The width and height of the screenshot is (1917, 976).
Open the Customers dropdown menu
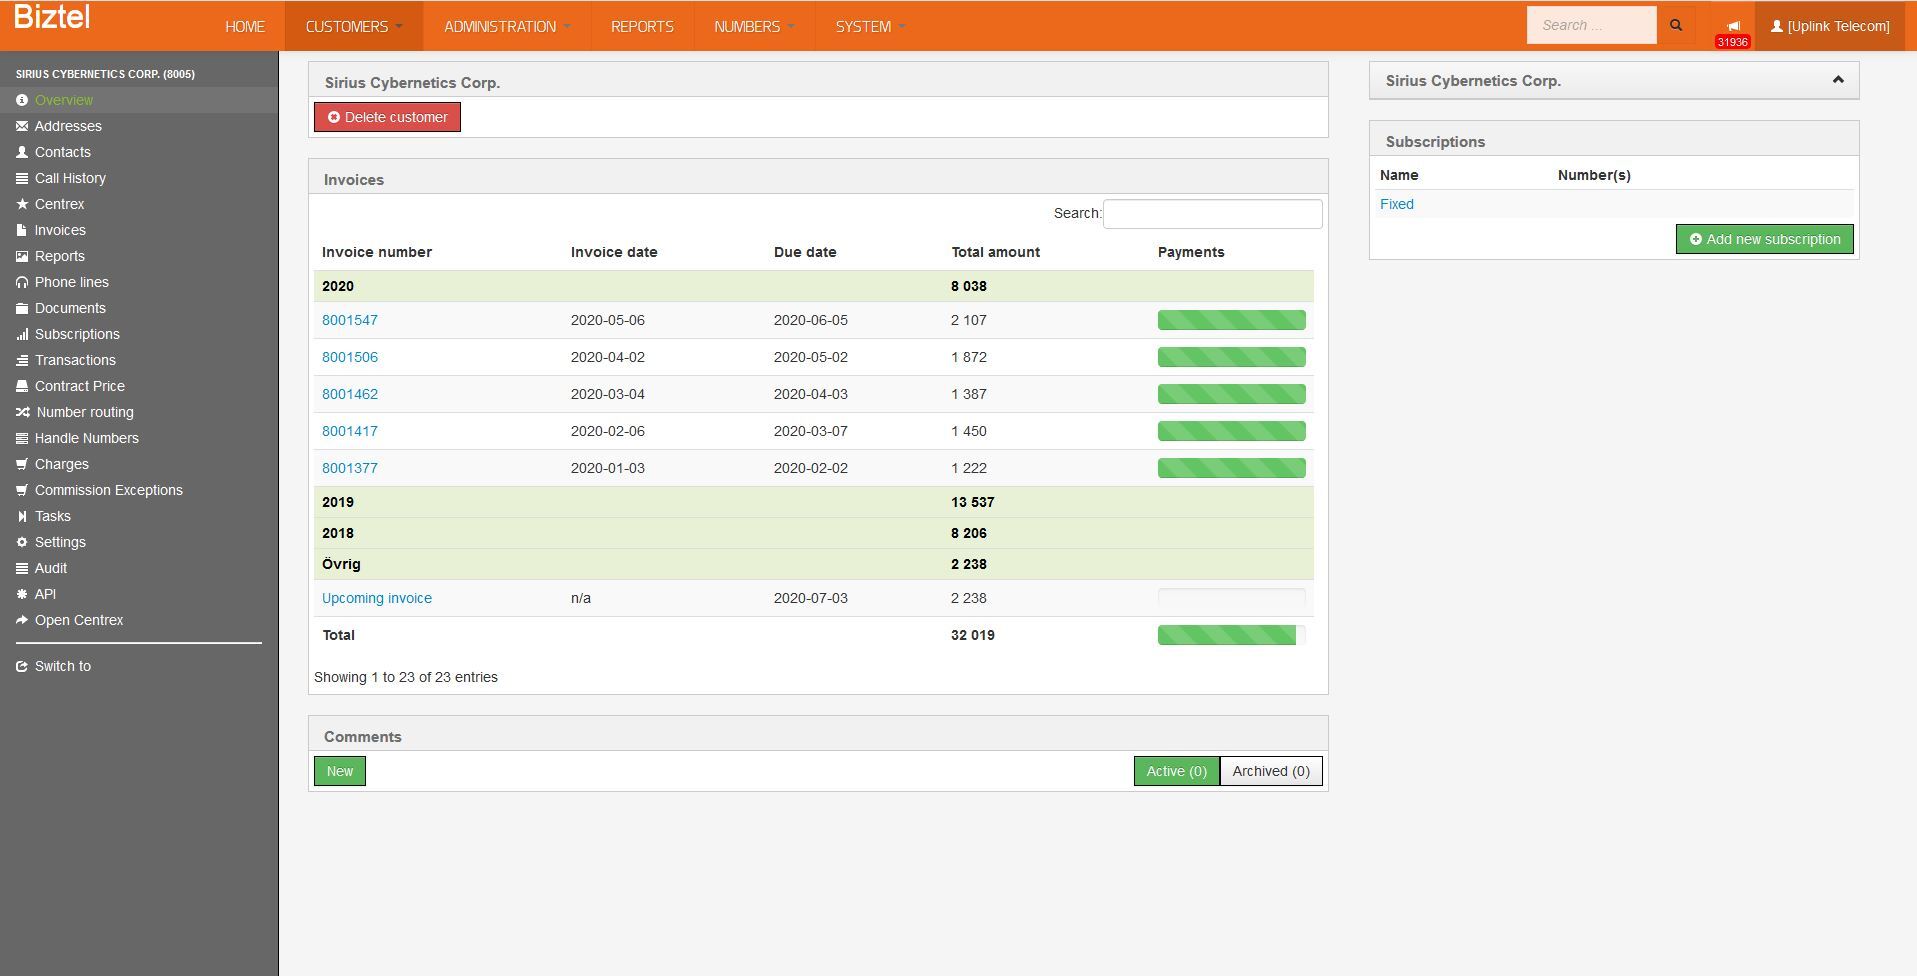354,26
